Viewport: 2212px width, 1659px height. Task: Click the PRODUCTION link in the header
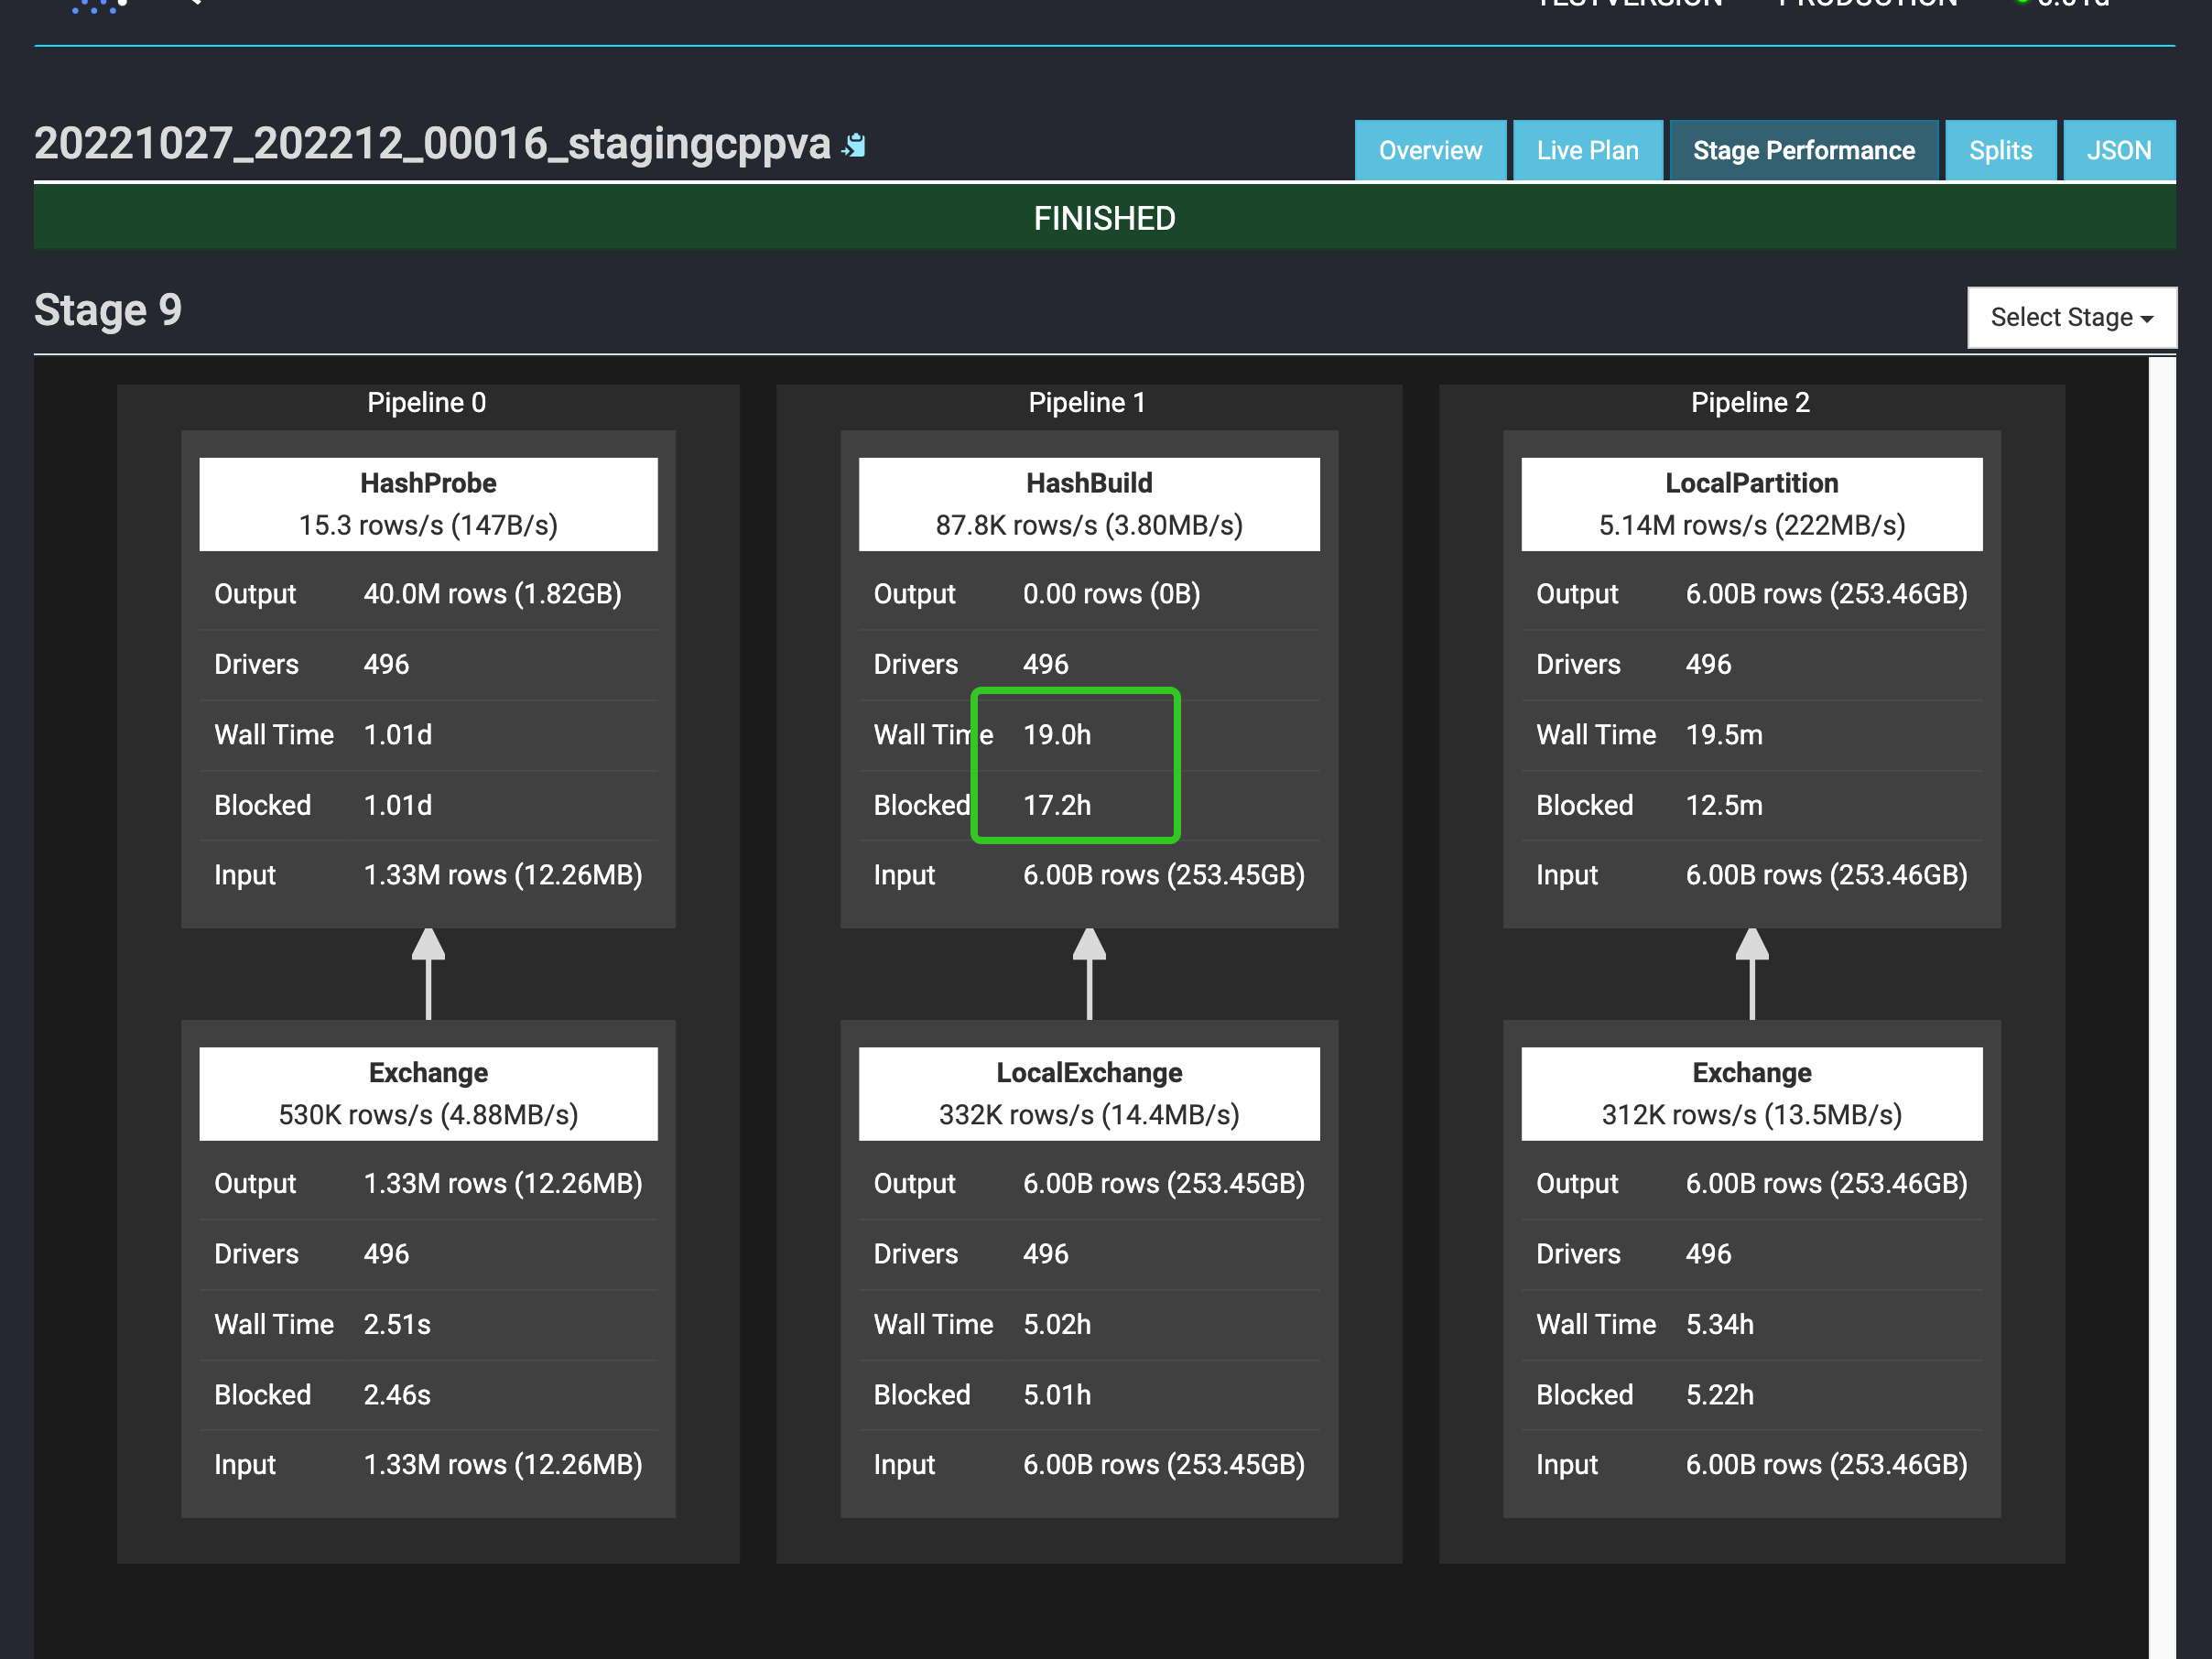[1868, 4]
